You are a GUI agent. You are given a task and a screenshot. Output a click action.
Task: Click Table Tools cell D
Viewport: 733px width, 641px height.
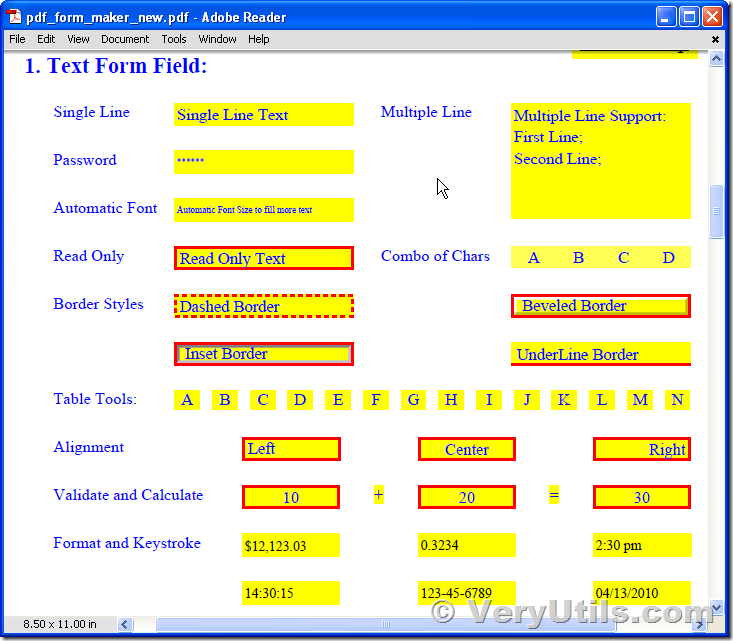(x=300, y=400)
